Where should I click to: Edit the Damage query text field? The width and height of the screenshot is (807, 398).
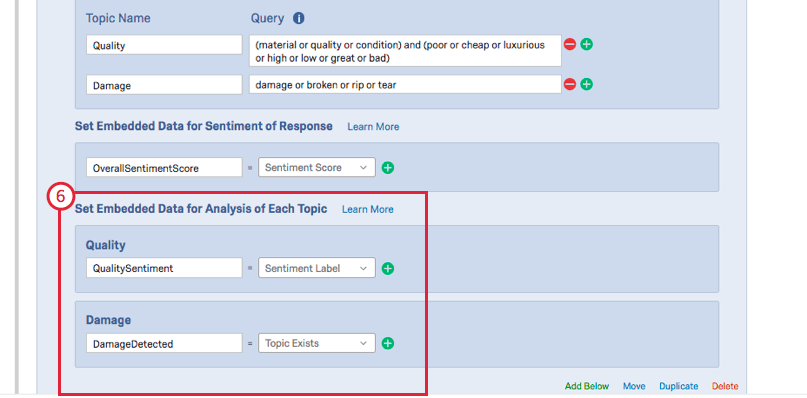405,84
